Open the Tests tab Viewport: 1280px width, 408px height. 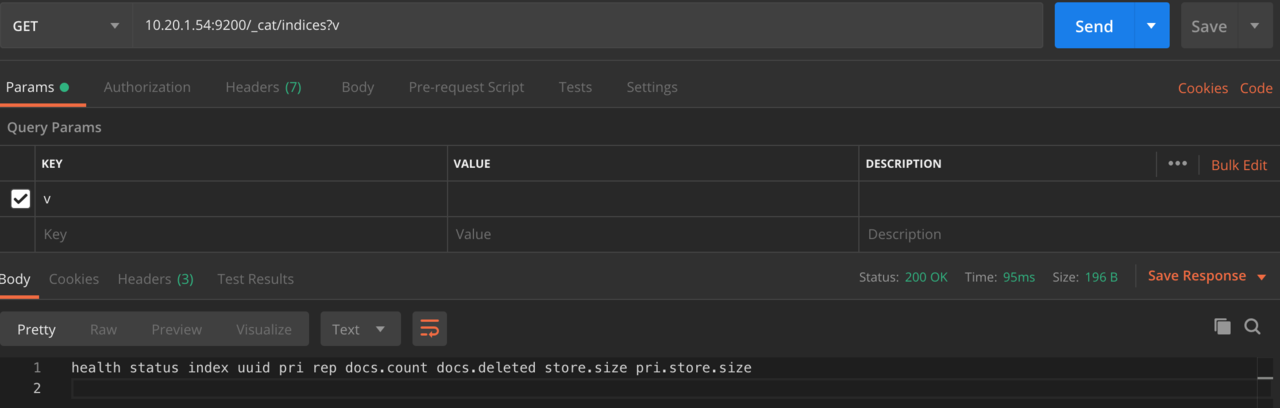coord(575,87)
